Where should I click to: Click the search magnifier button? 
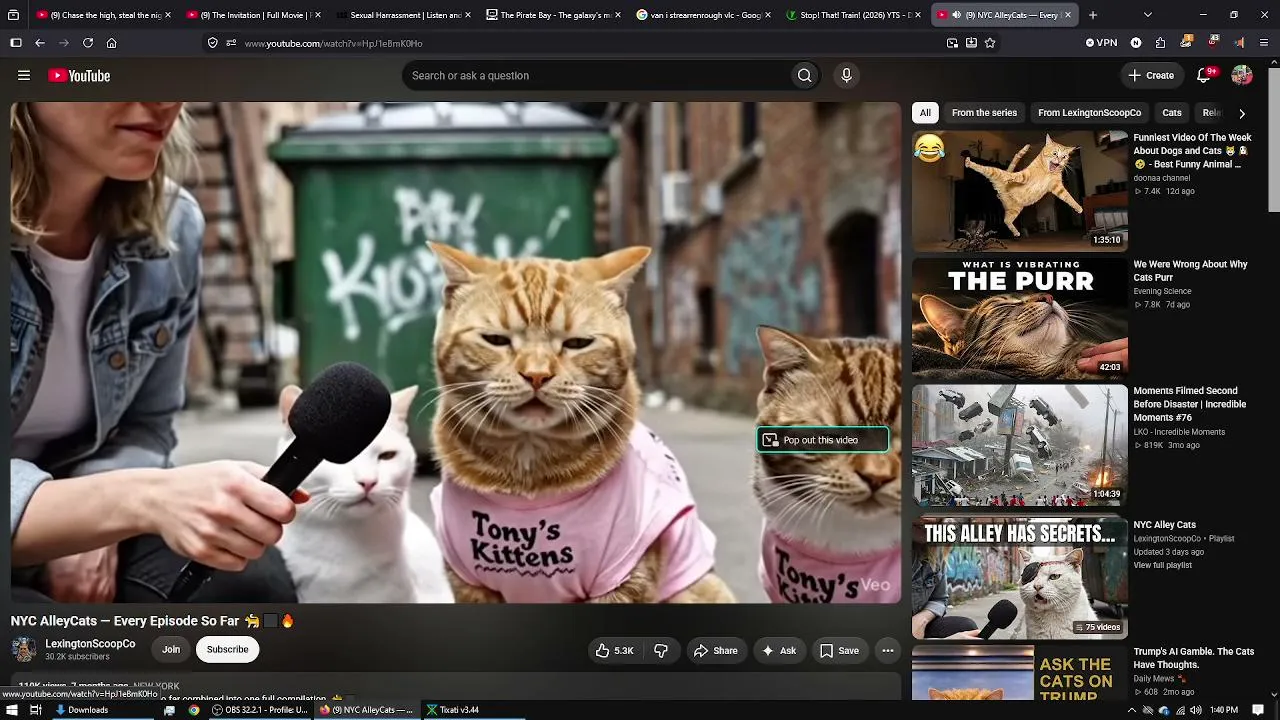tap(804, 76)
